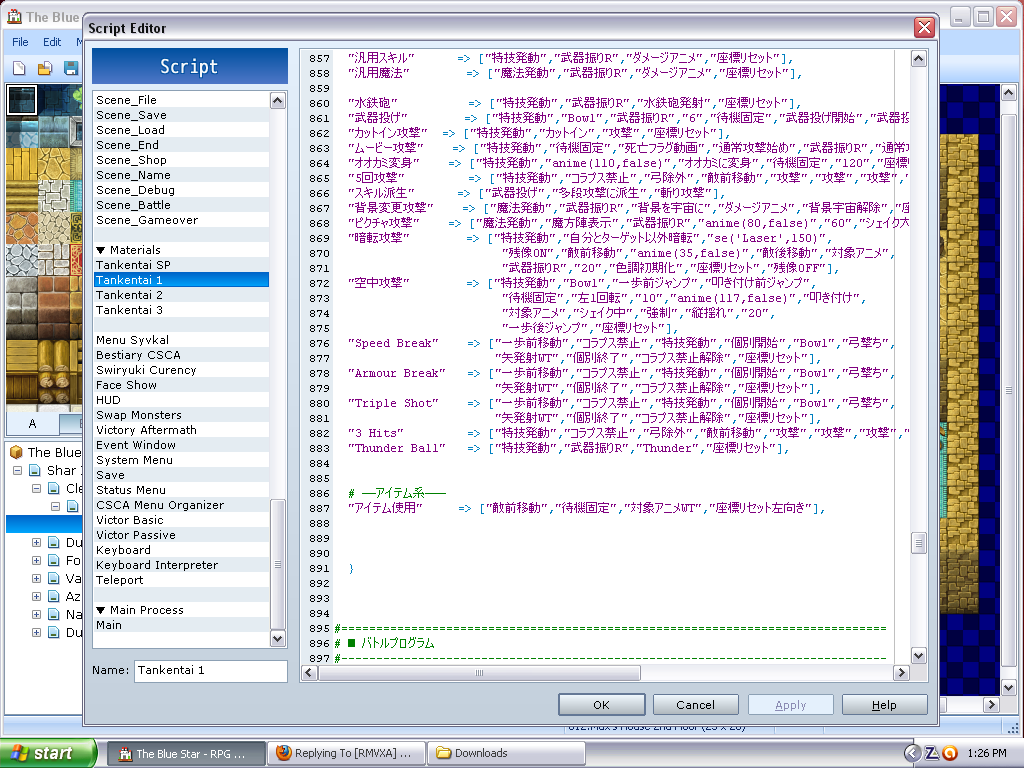Image resolution: width=1024 pixels, height=768 pixels.
Task: Click the orange Avast tray icon
Action: point(949,753)
